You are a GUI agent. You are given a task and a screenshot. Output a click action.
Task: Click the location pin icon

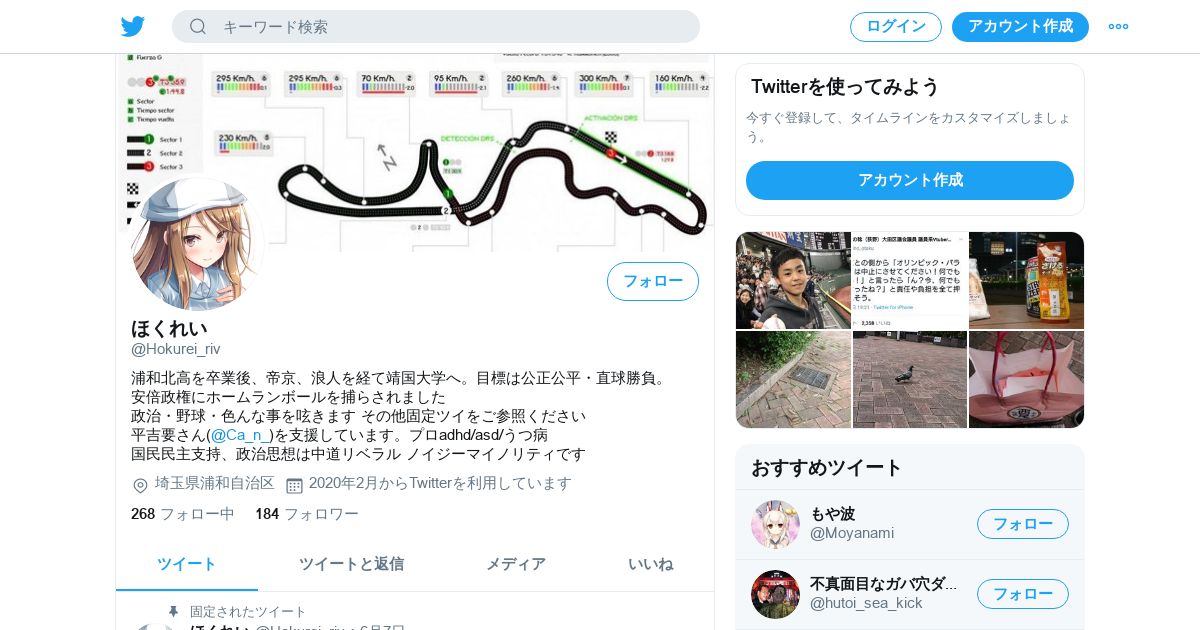140,485
